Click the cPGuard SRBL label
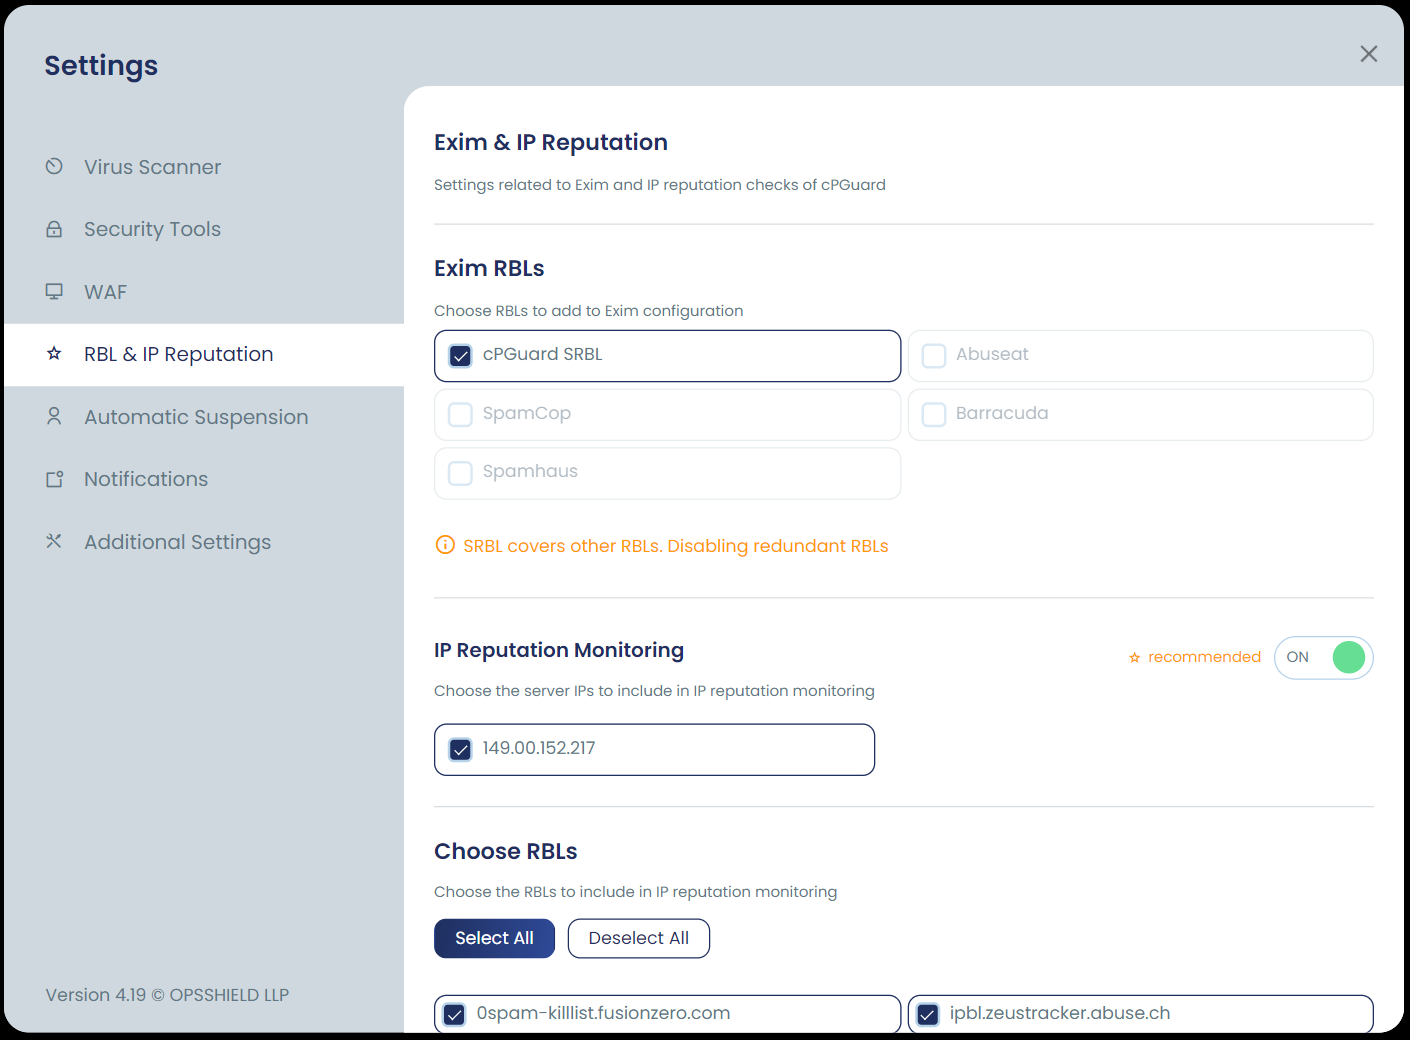The width and height of the screenshot is (1410, 1040). tap(542, 354)
